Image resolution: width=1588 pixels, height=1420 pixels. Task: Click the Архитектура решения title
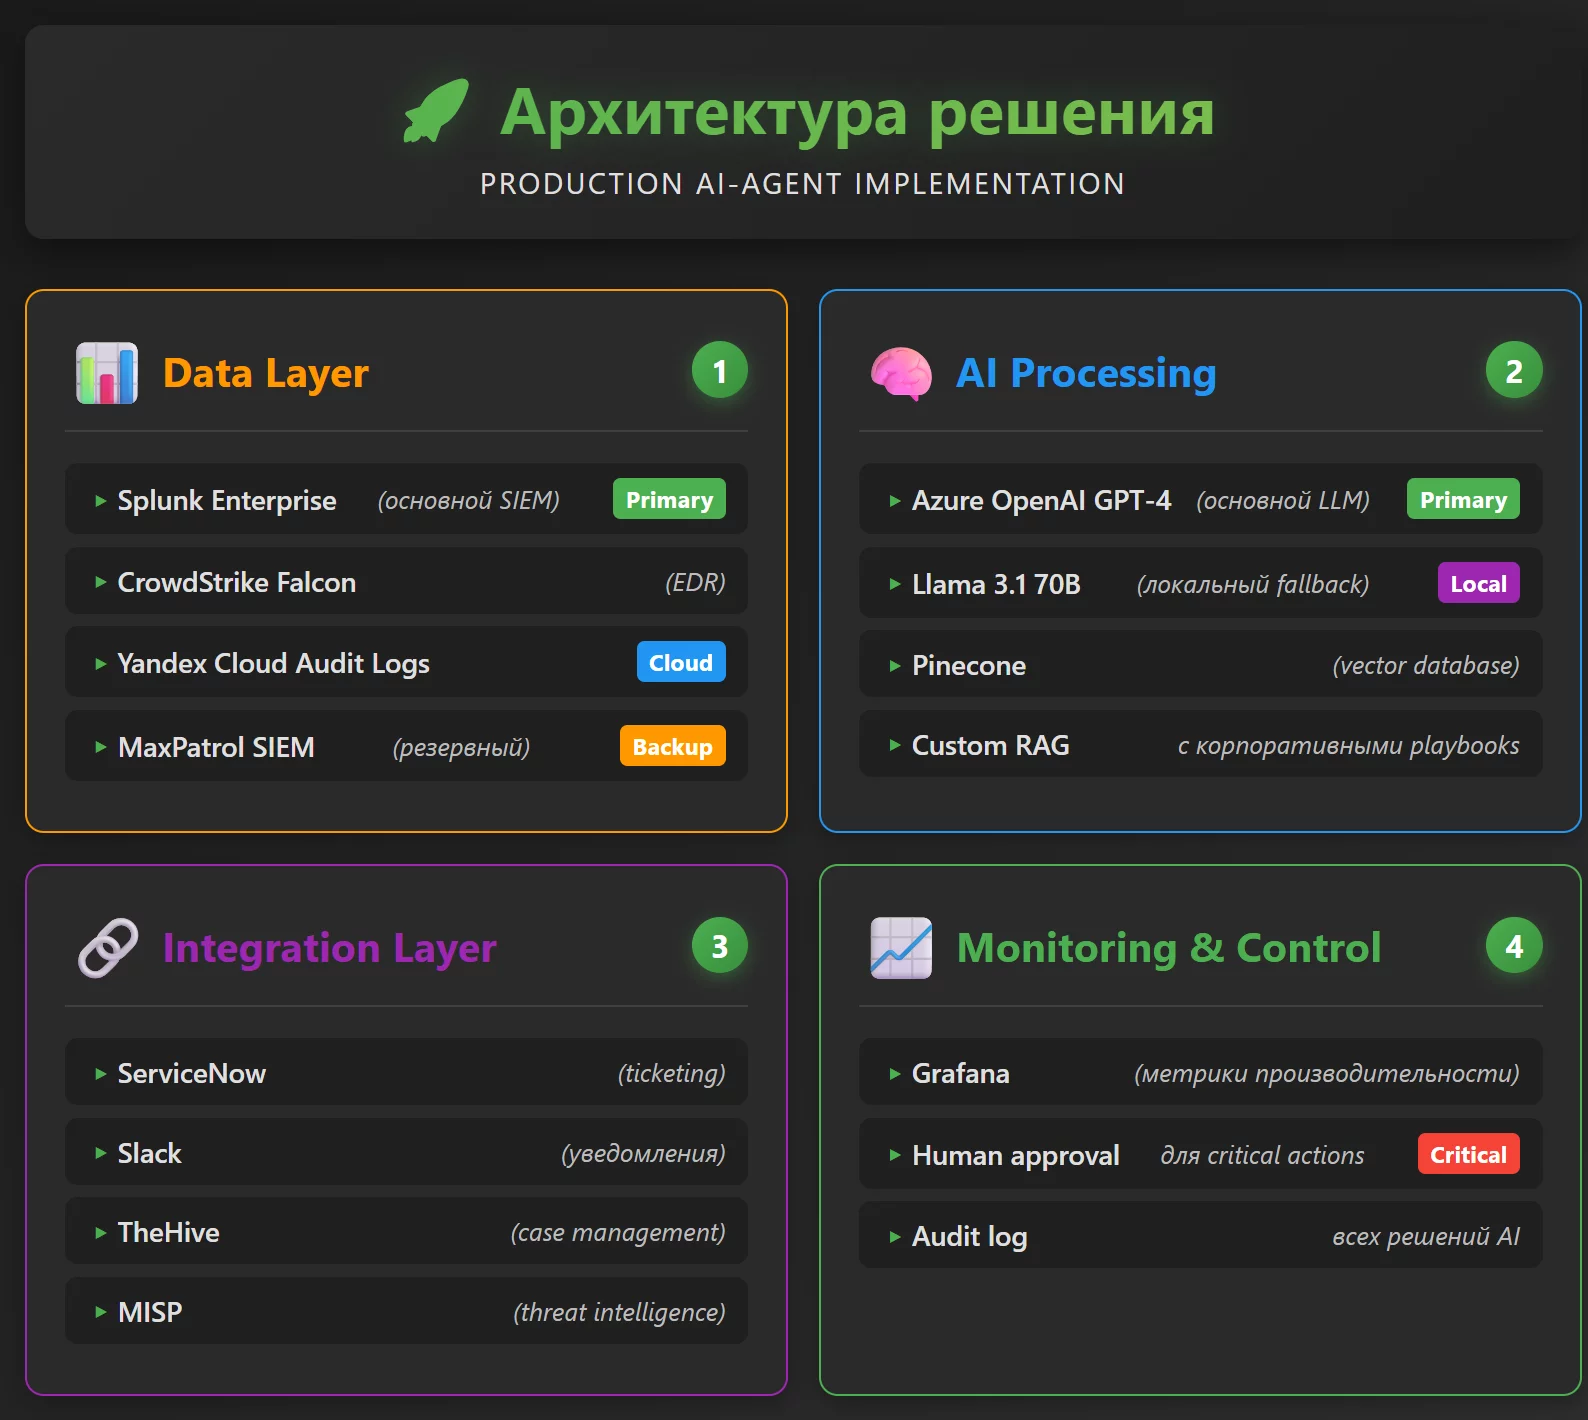pos(858,112)
